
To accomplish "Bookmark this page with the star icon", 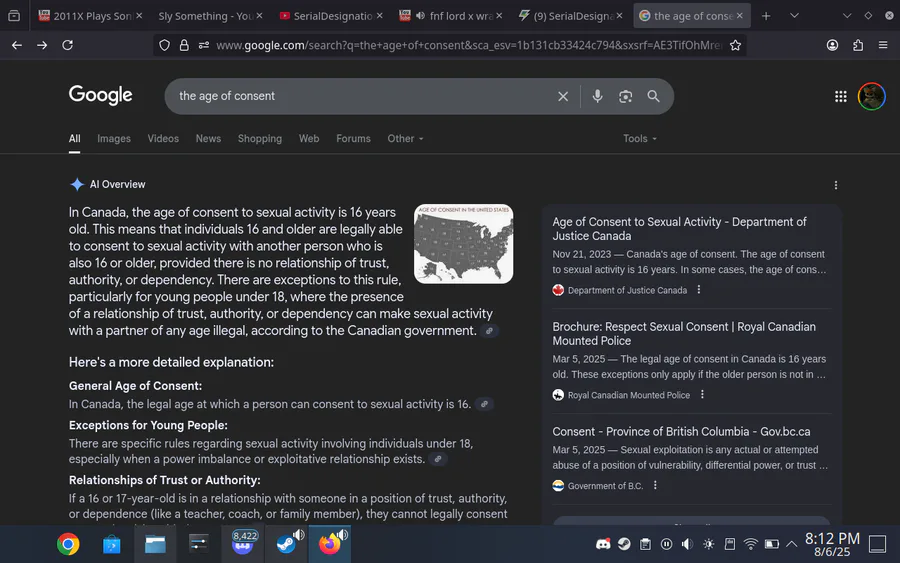I will point(735,45).
